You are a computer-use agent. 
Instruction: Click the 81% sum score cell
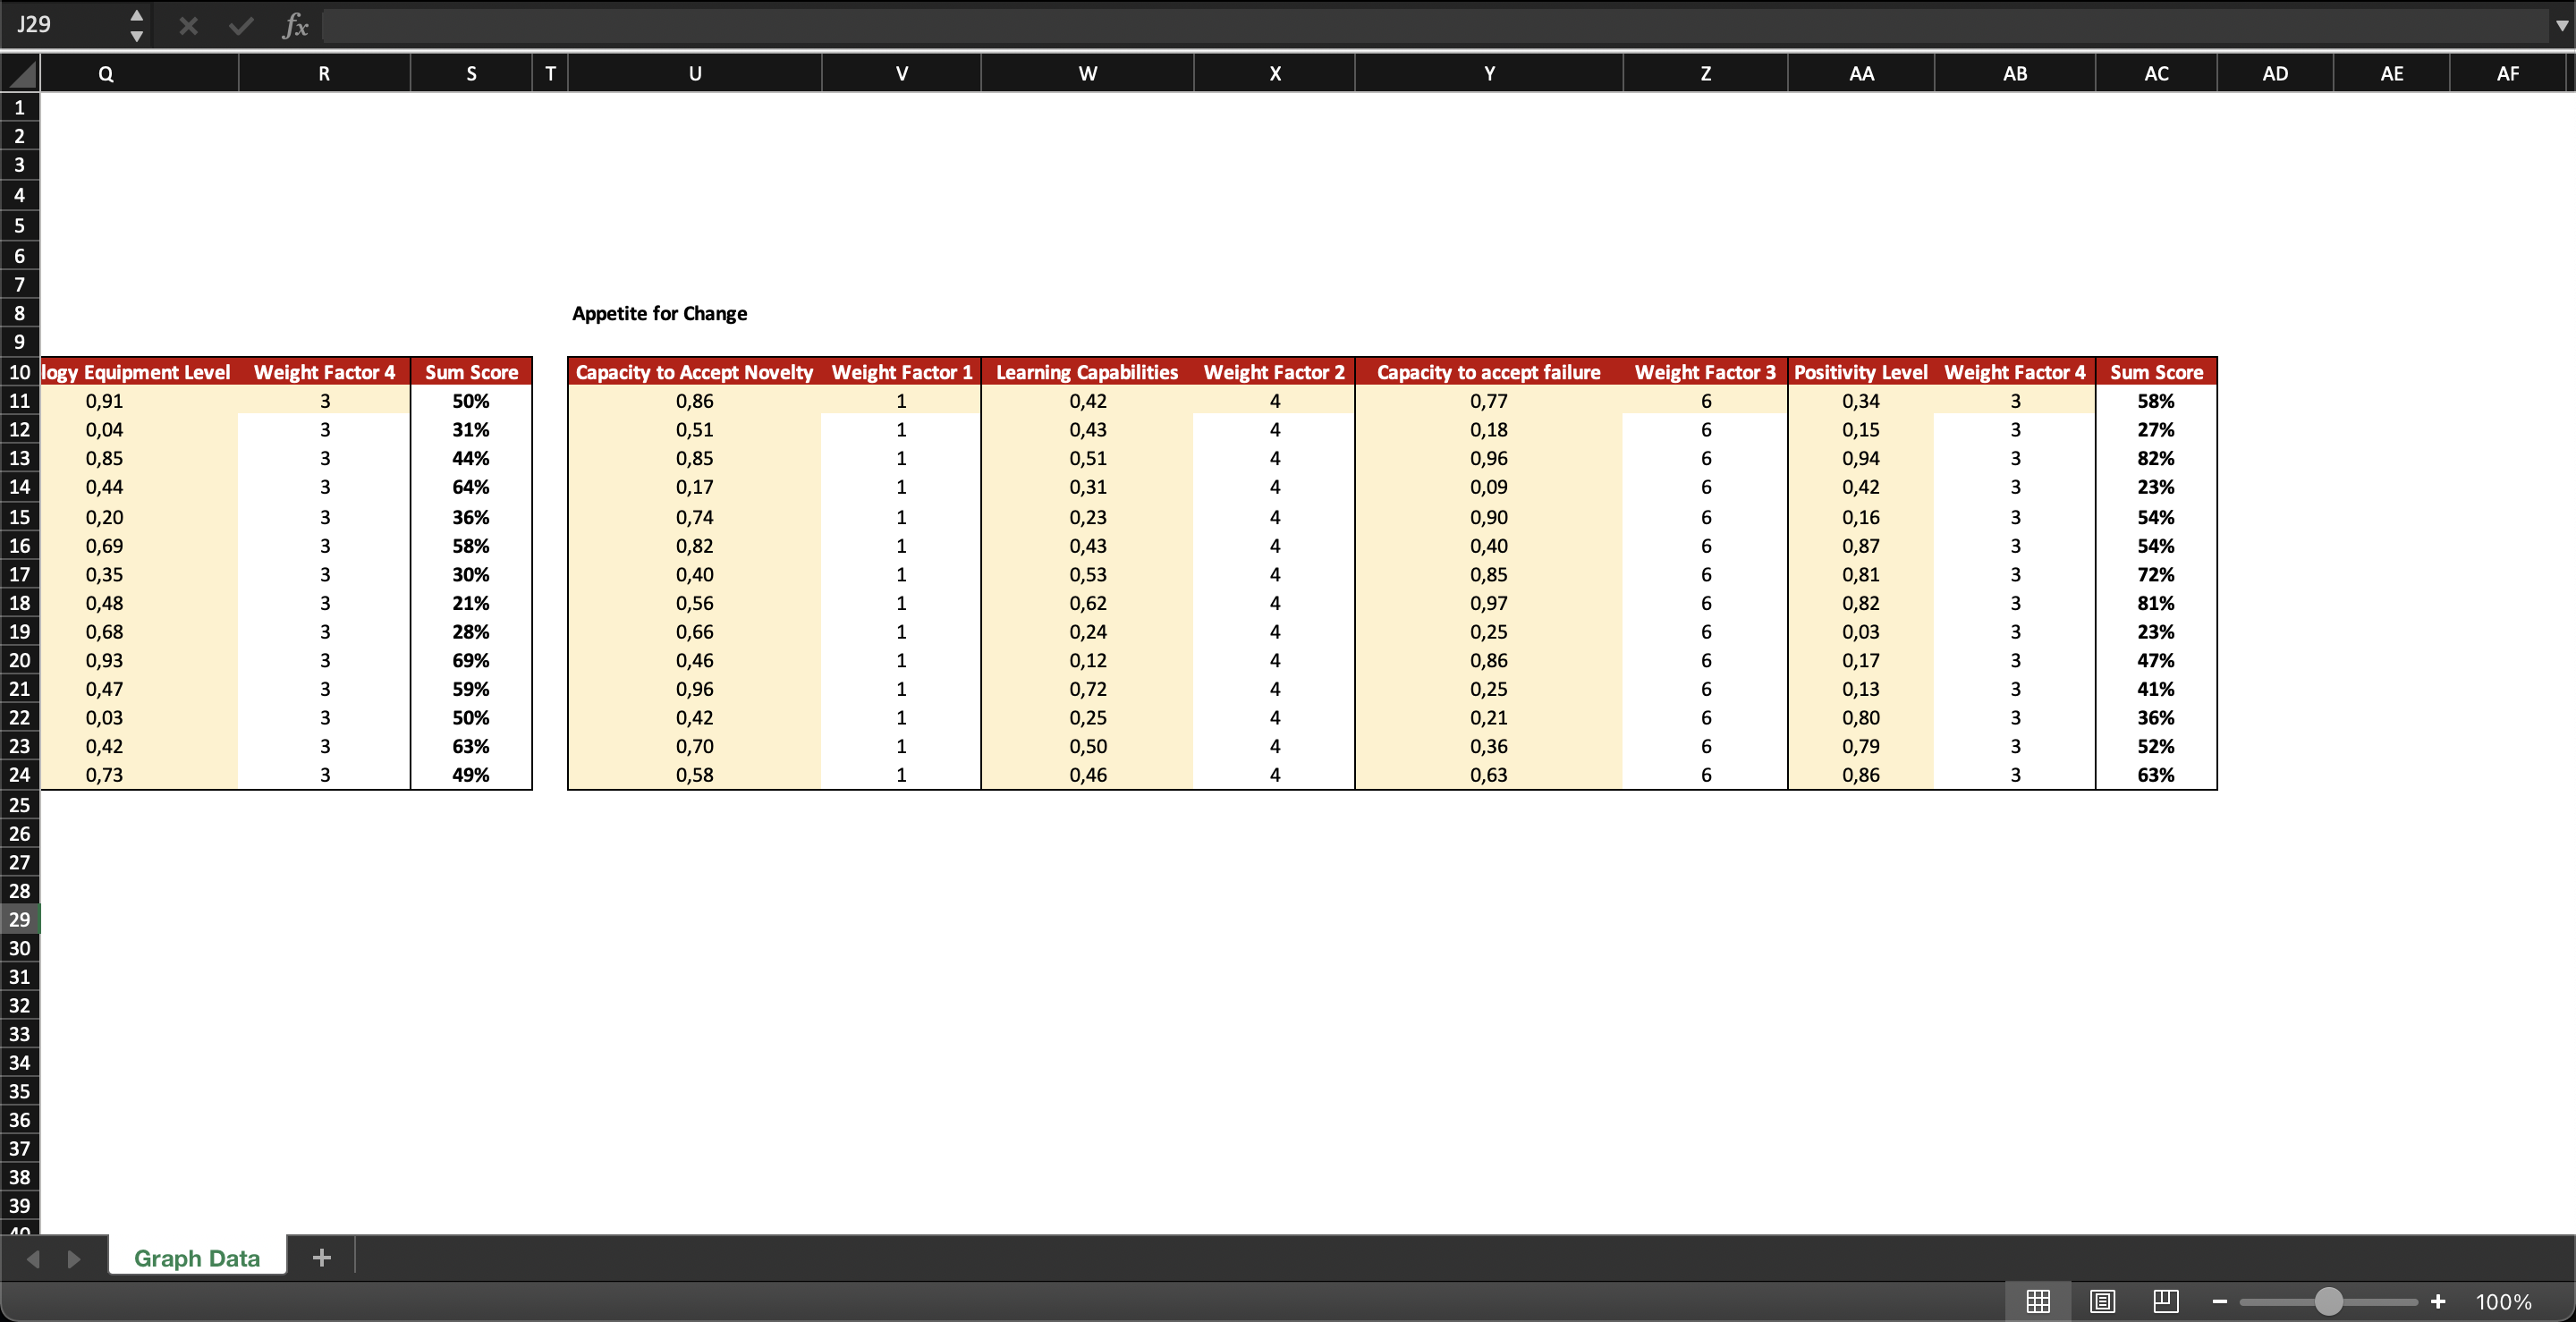coord(2156,603)
